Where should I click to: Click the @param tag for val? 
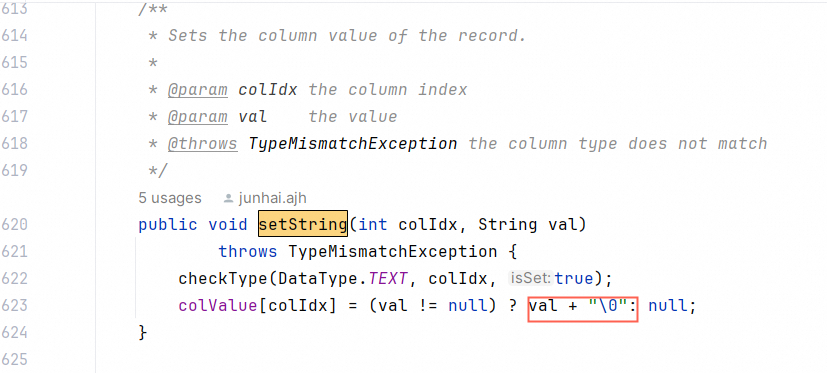(x=198, y=117)
